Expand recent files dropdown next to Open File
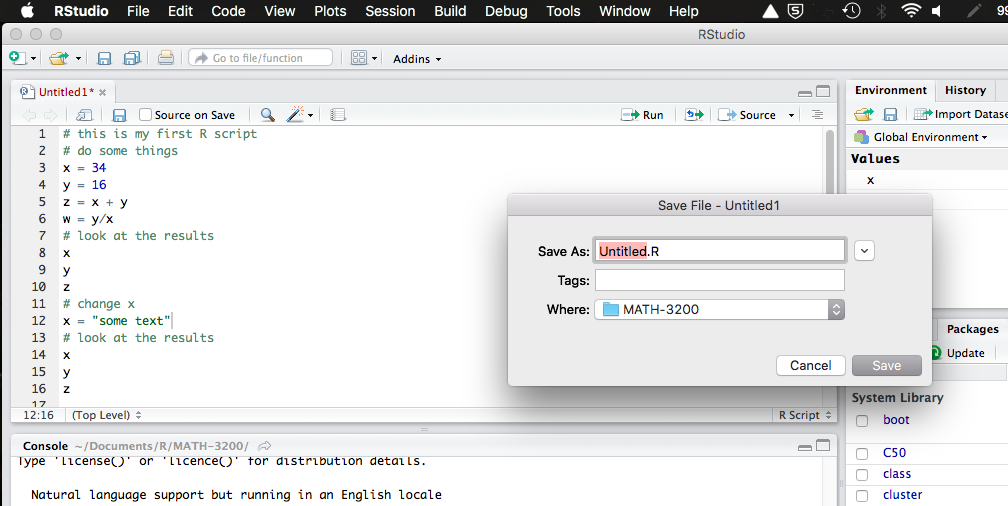 click(x=78, y=59)
